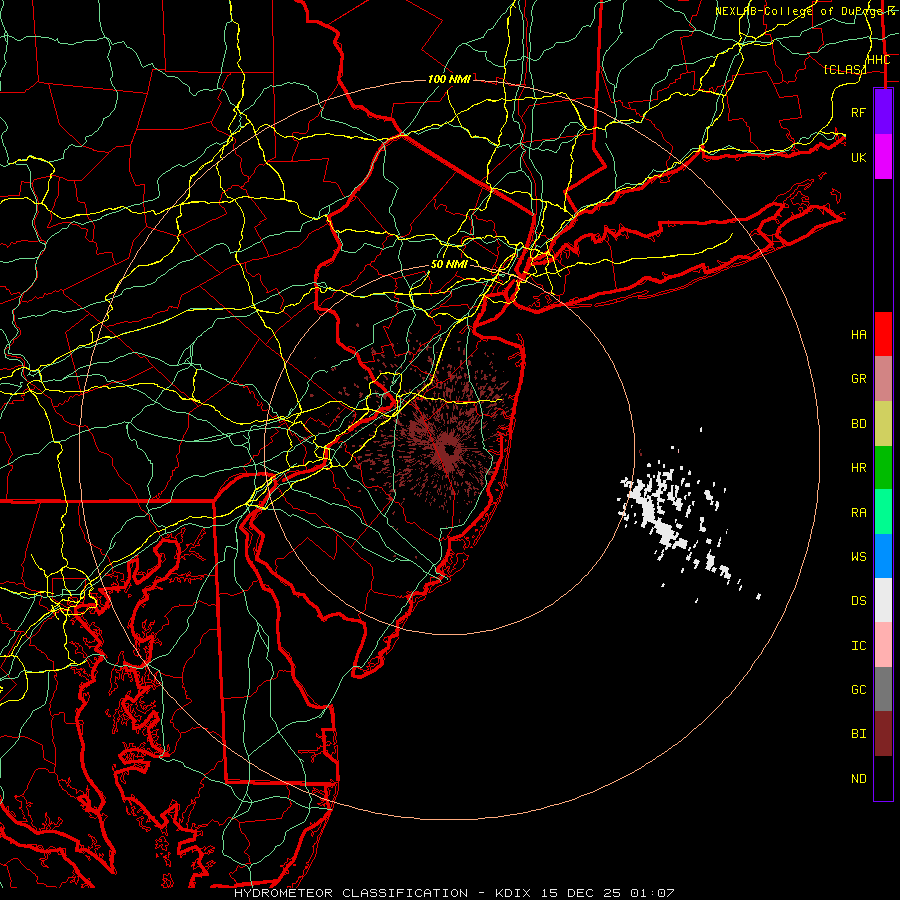The image size is (900, 900).
Task: Select the light pink IC legend swatch
Action: tap(883, 645)
